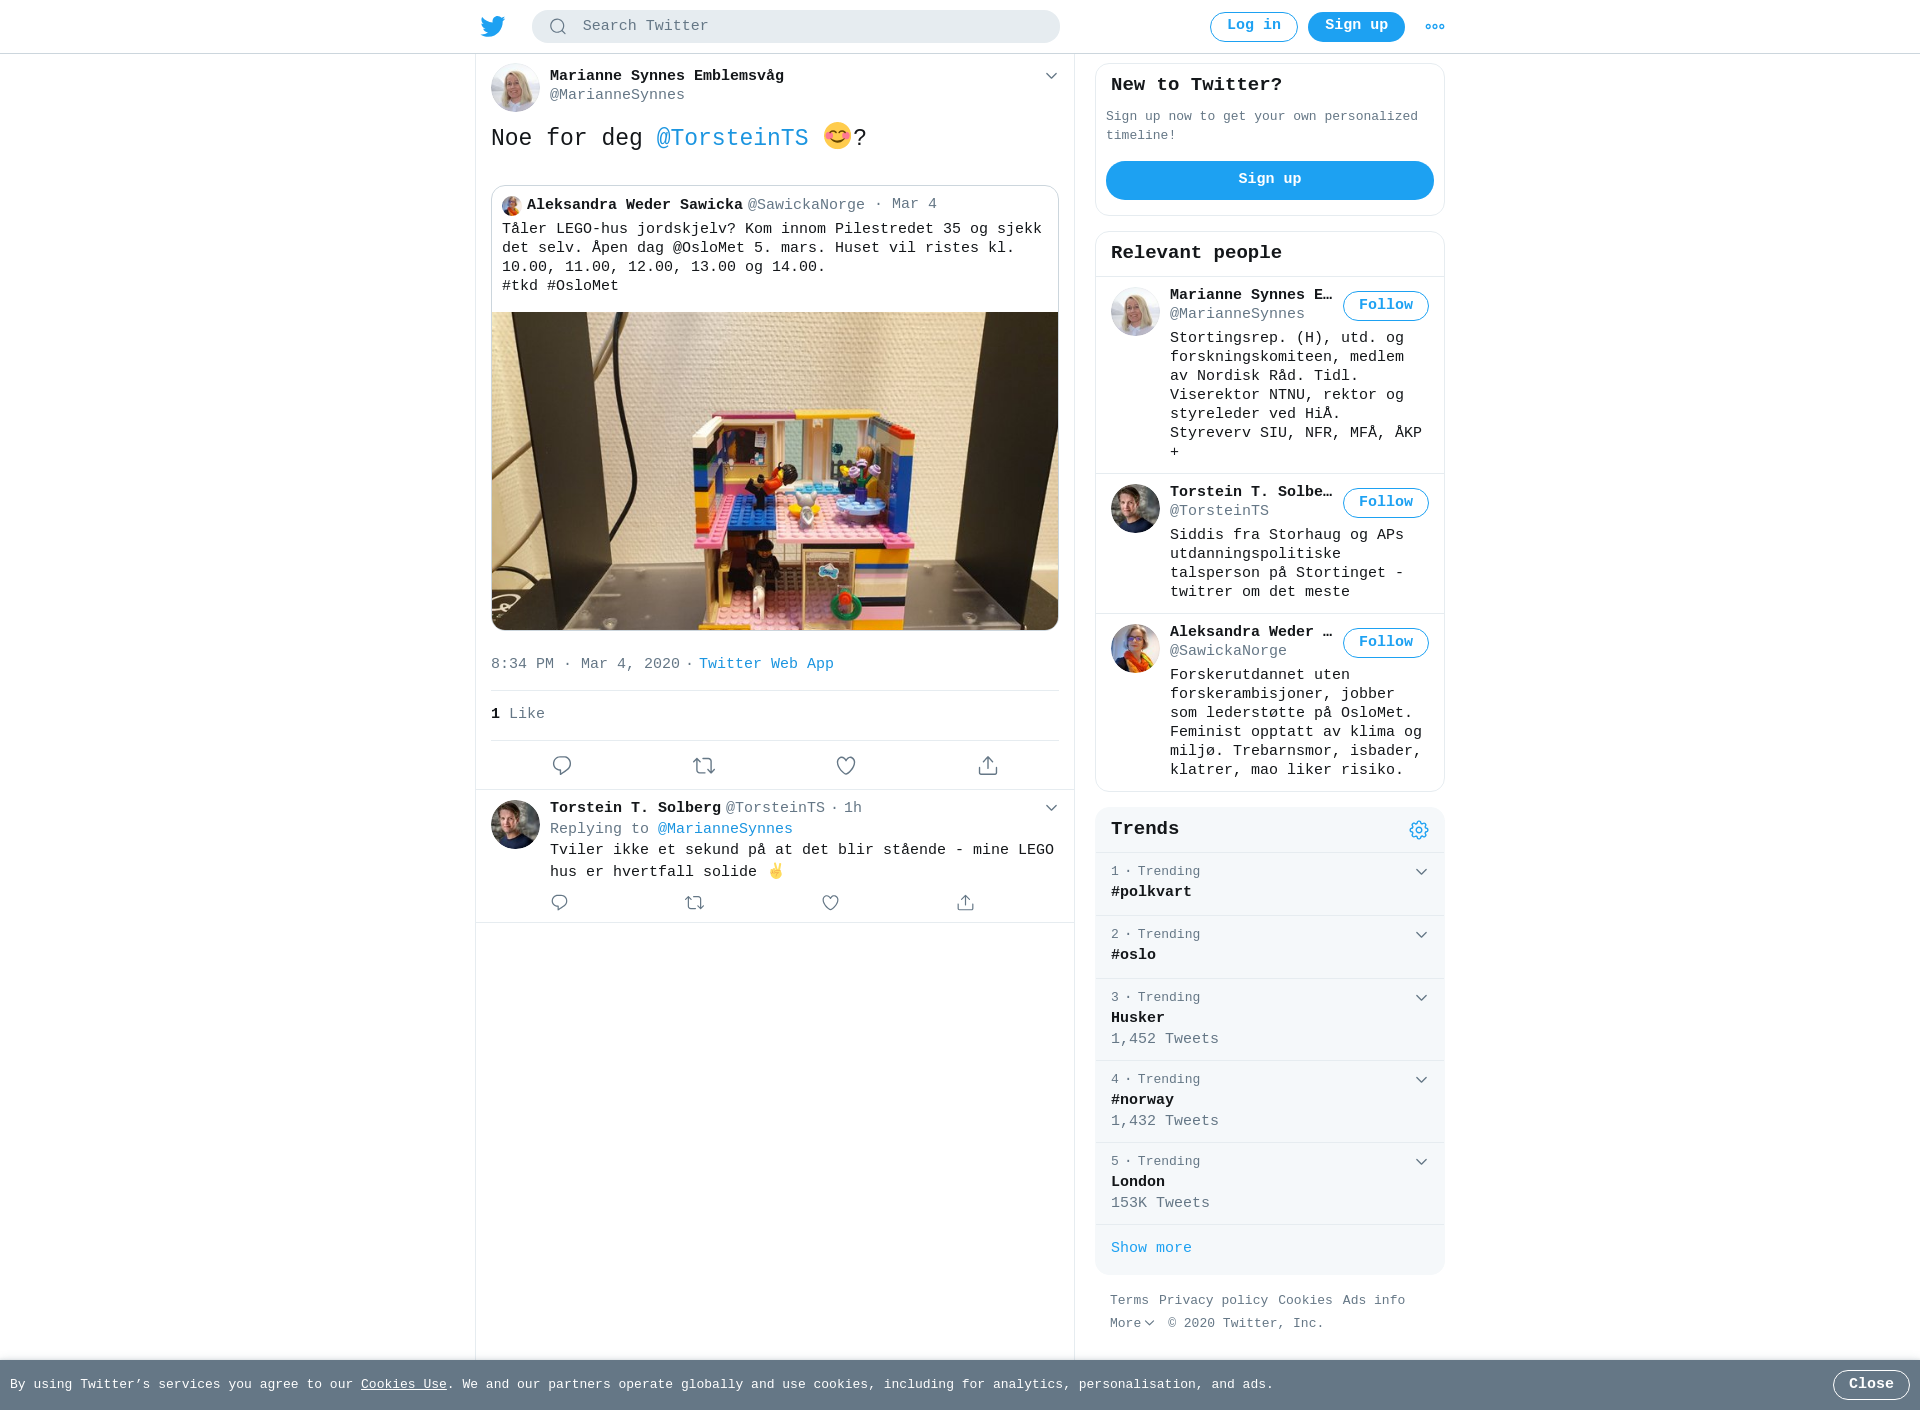Open Trends settings gear
This screenshot has width=1920, height=1410.
(x=1419, y=830)
